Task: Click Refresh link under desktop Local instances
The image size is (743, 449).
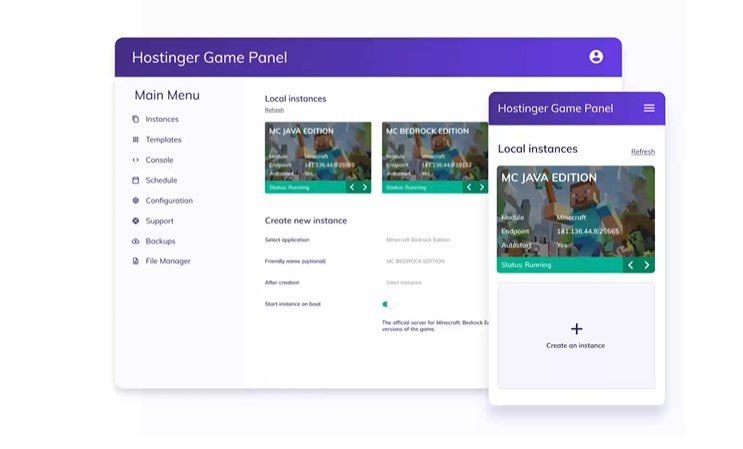Action: pyautogui.click(x=274, y=110)
